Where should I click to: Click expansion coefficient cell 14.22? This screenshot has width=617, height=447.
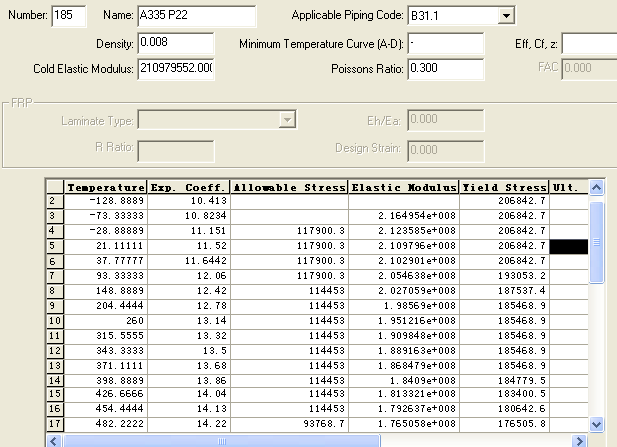point(188,424)
